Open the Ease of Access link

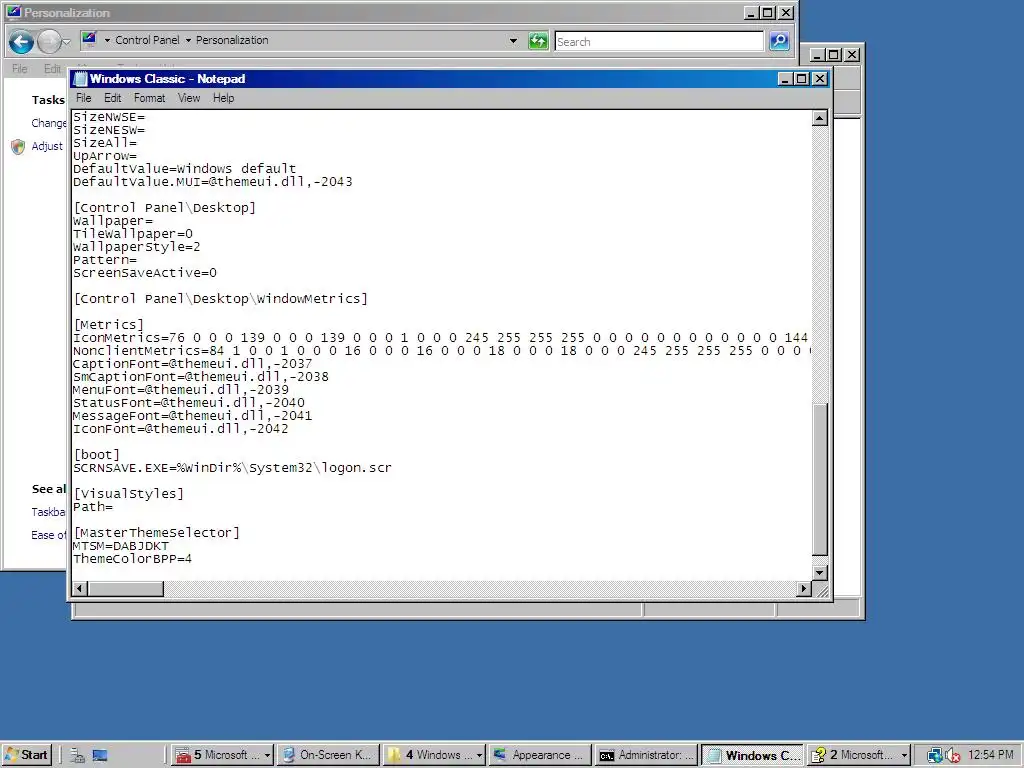coord(48,535)
